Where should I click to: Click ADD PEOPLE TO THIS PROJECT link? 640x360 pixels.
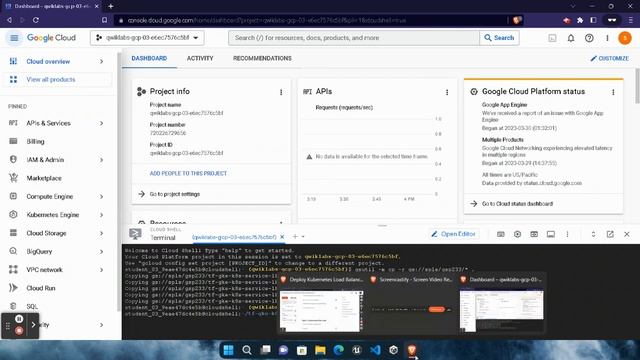click(188, 173)
